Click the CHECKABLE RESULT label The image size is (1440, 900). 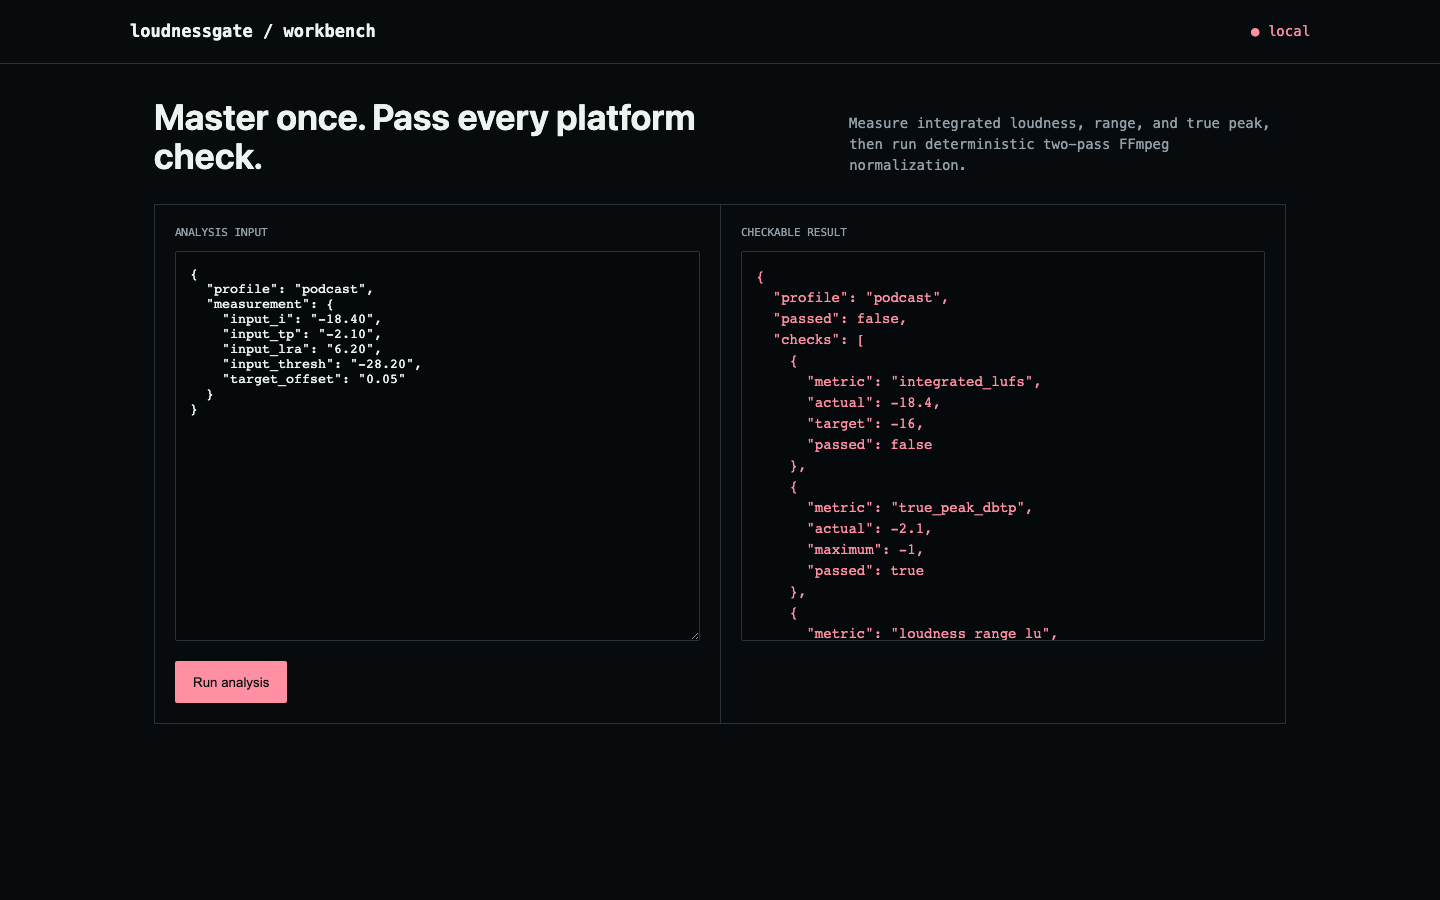794,232
